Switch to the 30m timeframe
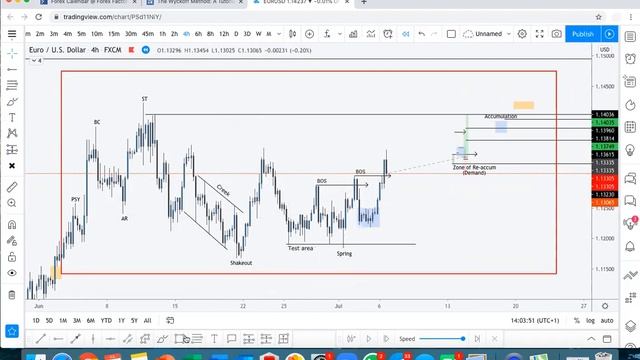The image size is (640, 360). tap(131, 34)
